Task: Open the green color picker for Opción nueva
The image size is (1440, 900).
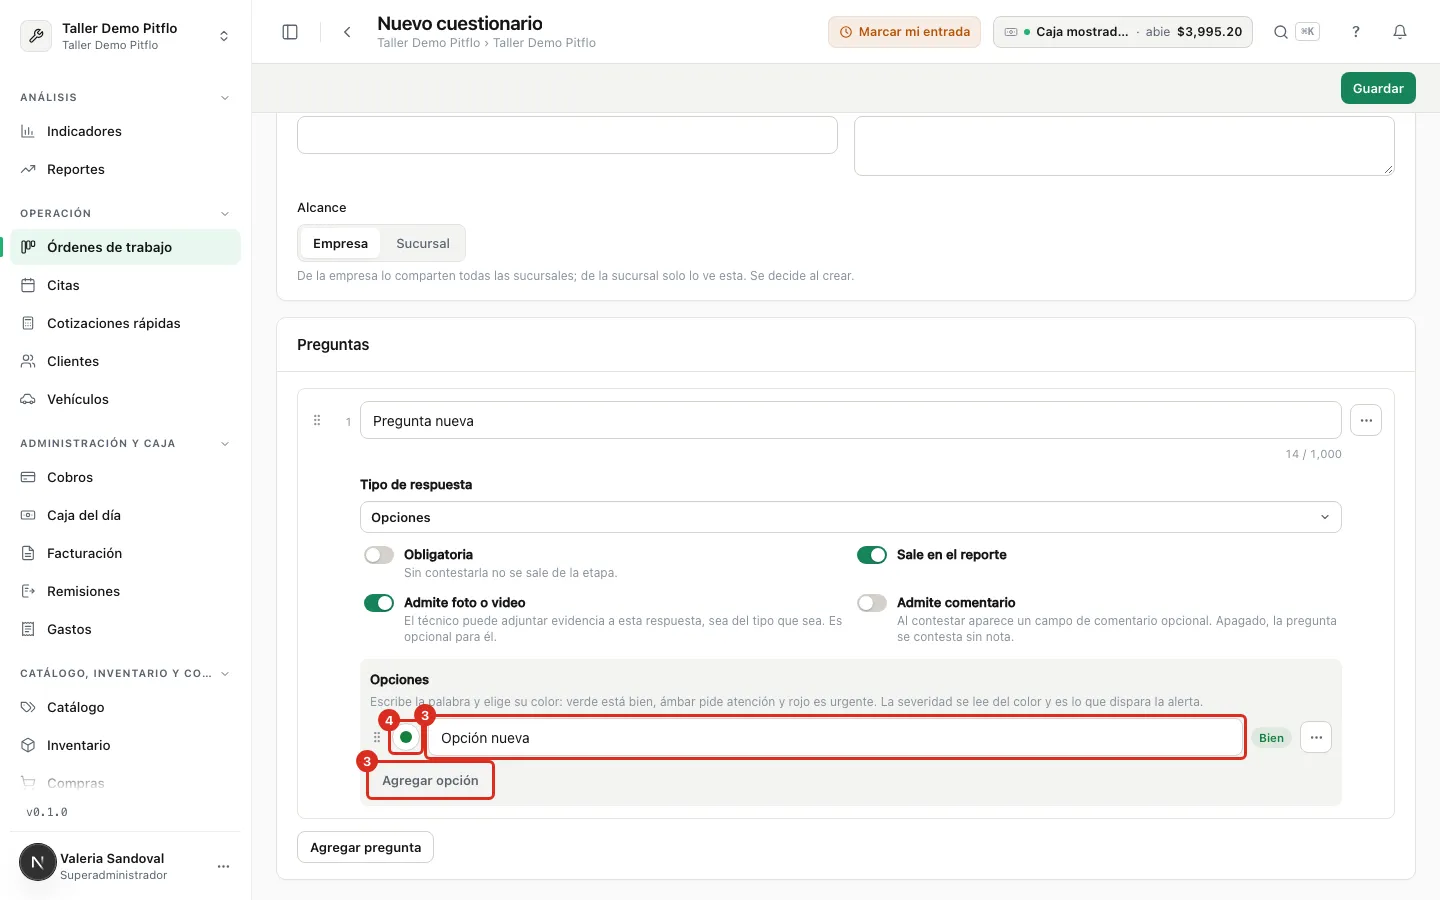Action: 406,738
